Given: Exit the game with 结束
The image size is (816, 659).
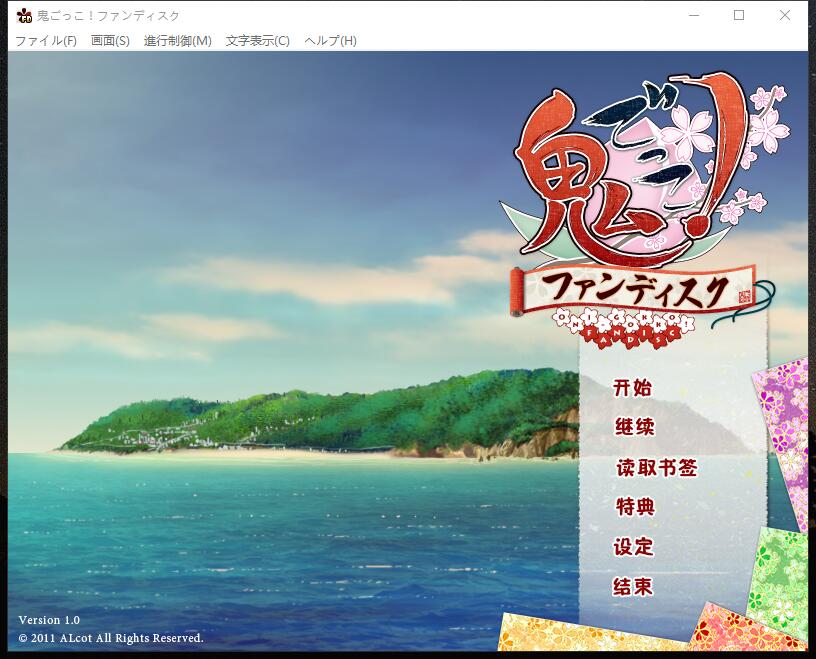Looking at the screenshot, I should (x=632, y=588).
